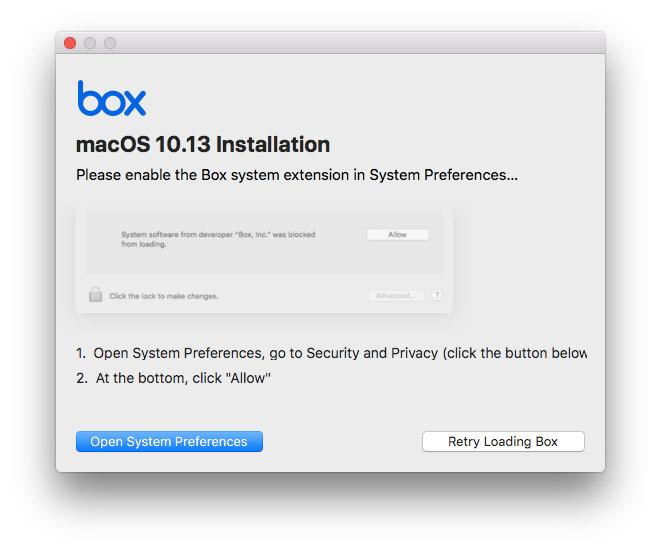Click the 'Click the lock to make changes' text
This screenshot has height=552, width=661.
pyautogui.click(x=163, y=296)
